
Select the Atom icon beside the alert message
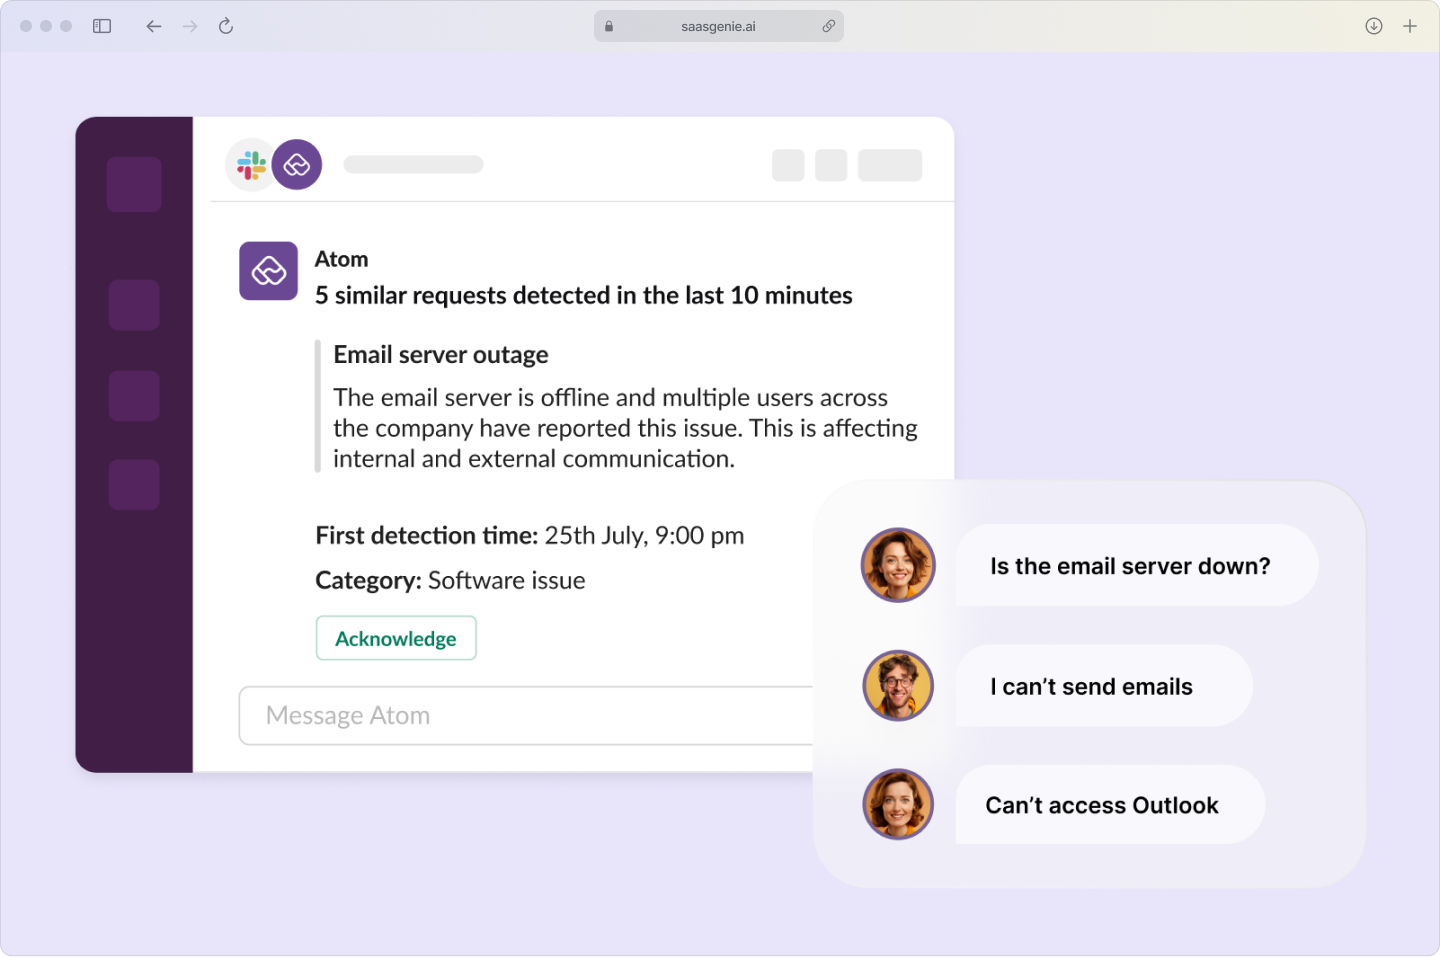(x=268, y=271)
